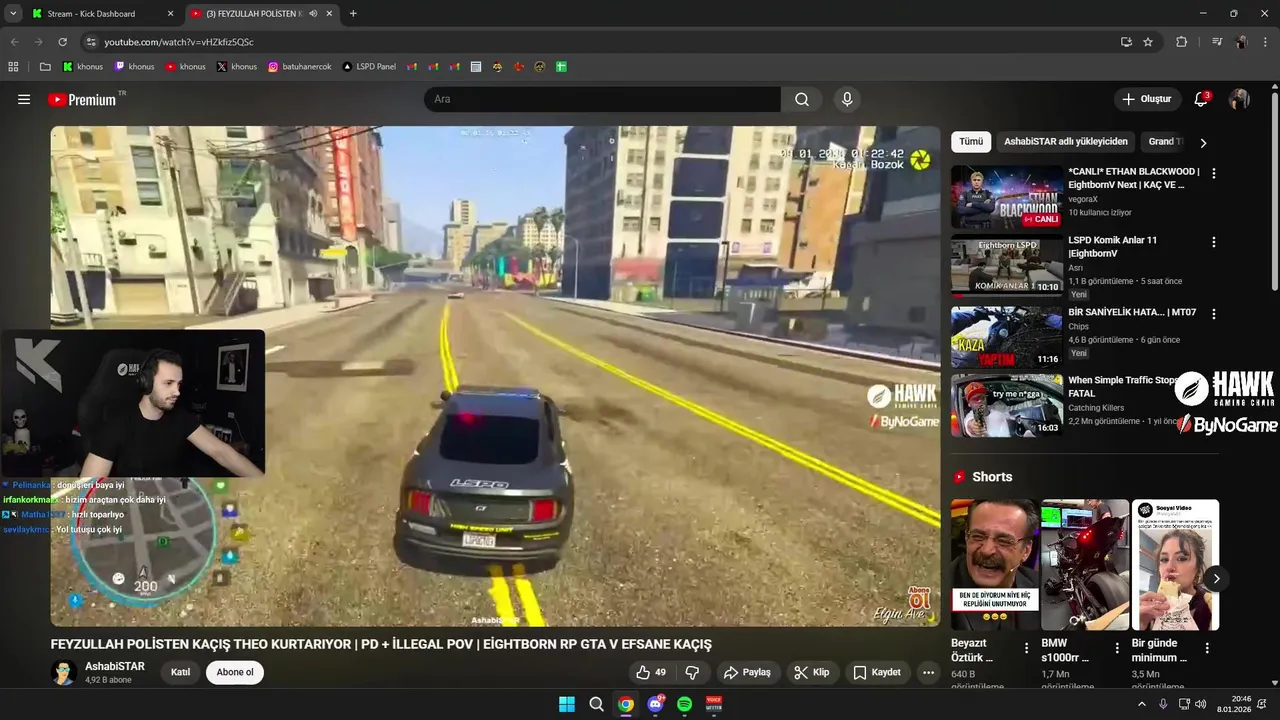Open YouTube notifications bell

pyautogui.click(x=1201, y=99)
